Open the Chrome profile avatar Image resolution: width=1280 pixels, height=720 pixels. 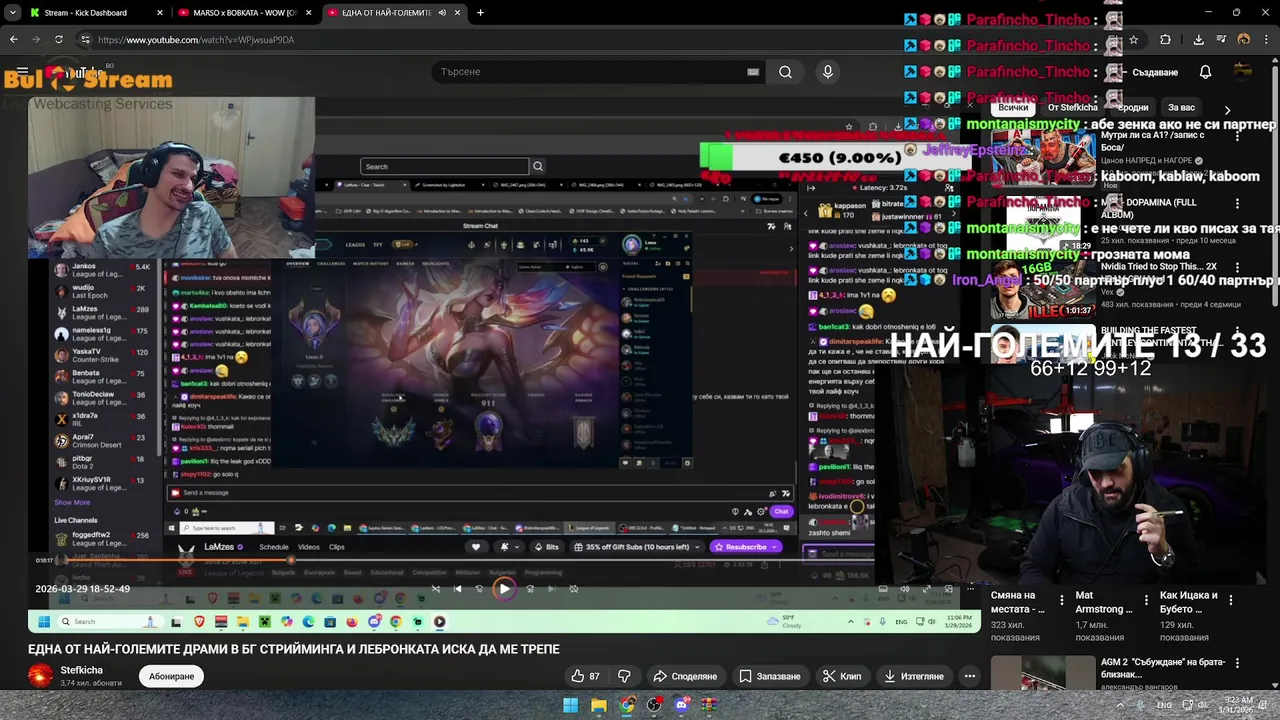point(1243,40)
